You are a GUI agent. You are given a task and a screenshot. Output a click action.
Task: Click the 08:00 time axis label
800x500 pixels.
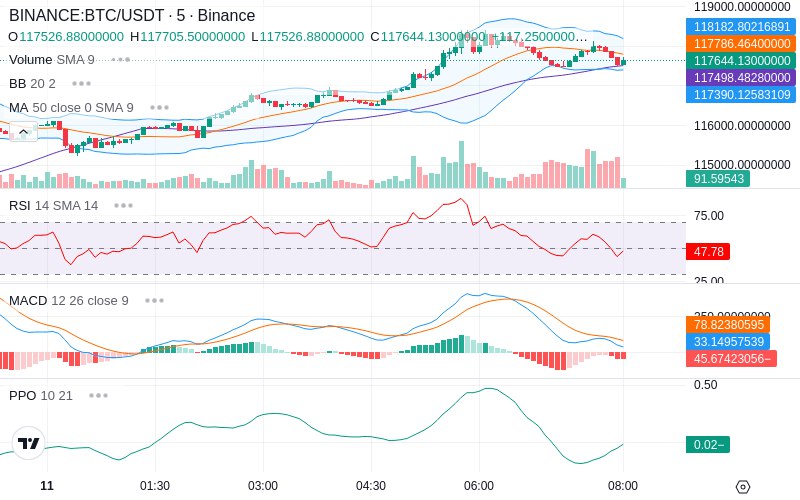tap(622, 486)
